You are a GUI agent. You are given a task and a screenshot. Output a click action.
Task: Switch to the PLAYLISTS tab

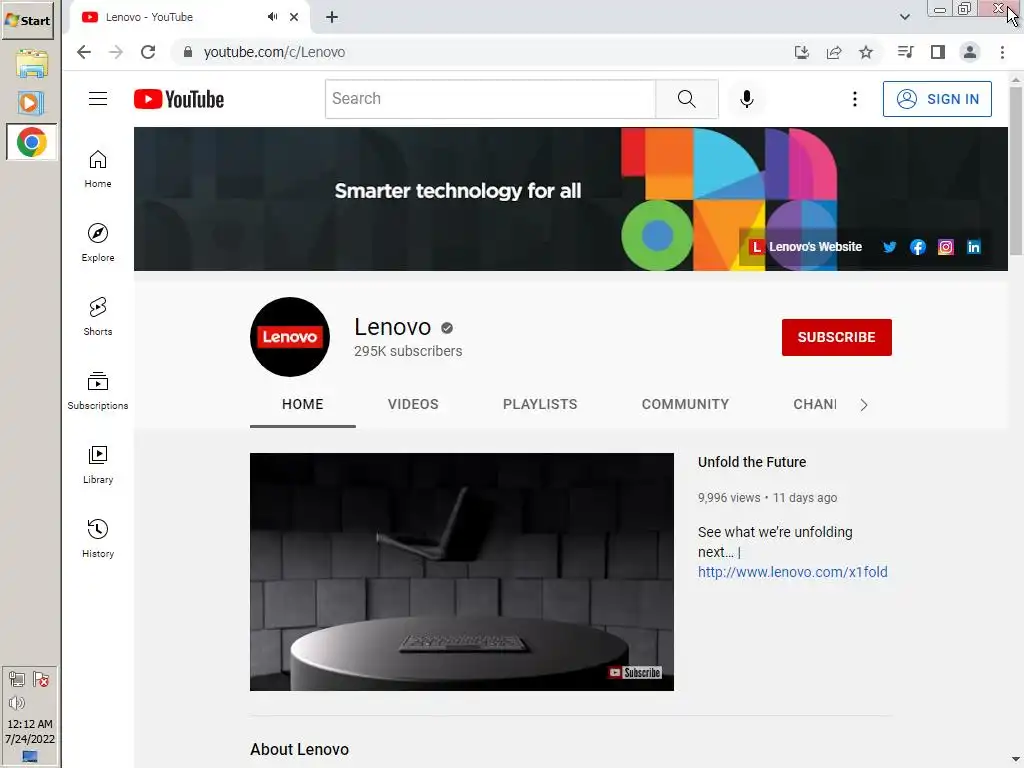pyautogui.click(x=540, y=404)
